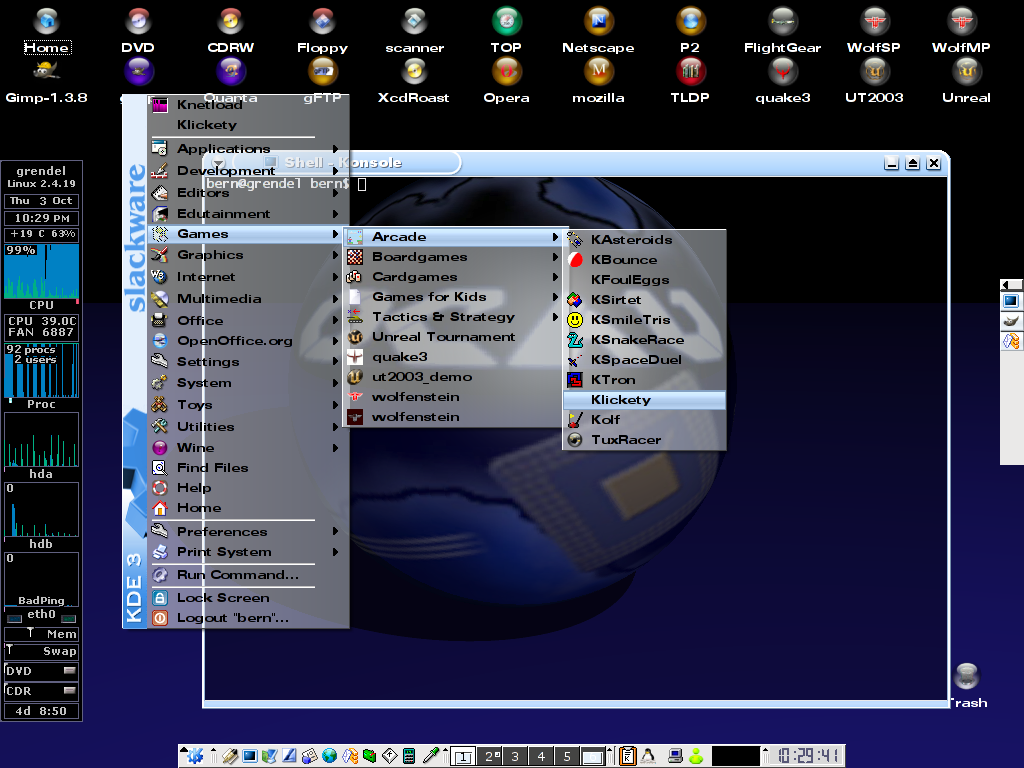This screenshot has width=1024, height=768.
Task: Click the panel clock showing 10:29:41
Action: [808, 756]
